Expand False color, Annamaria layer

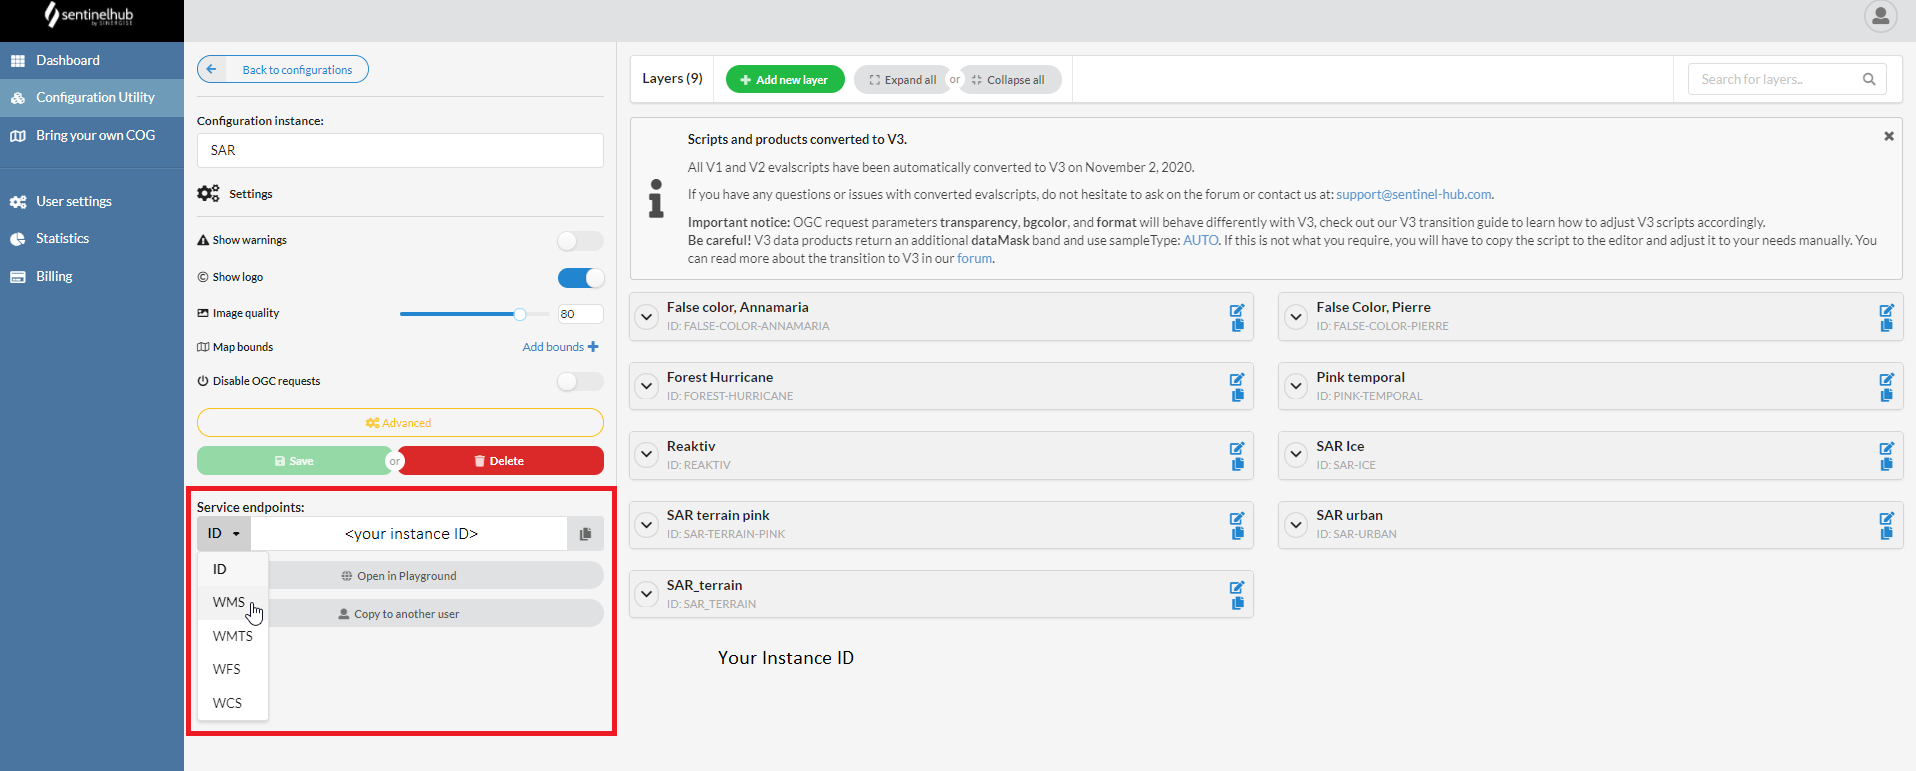click(647, 317)
